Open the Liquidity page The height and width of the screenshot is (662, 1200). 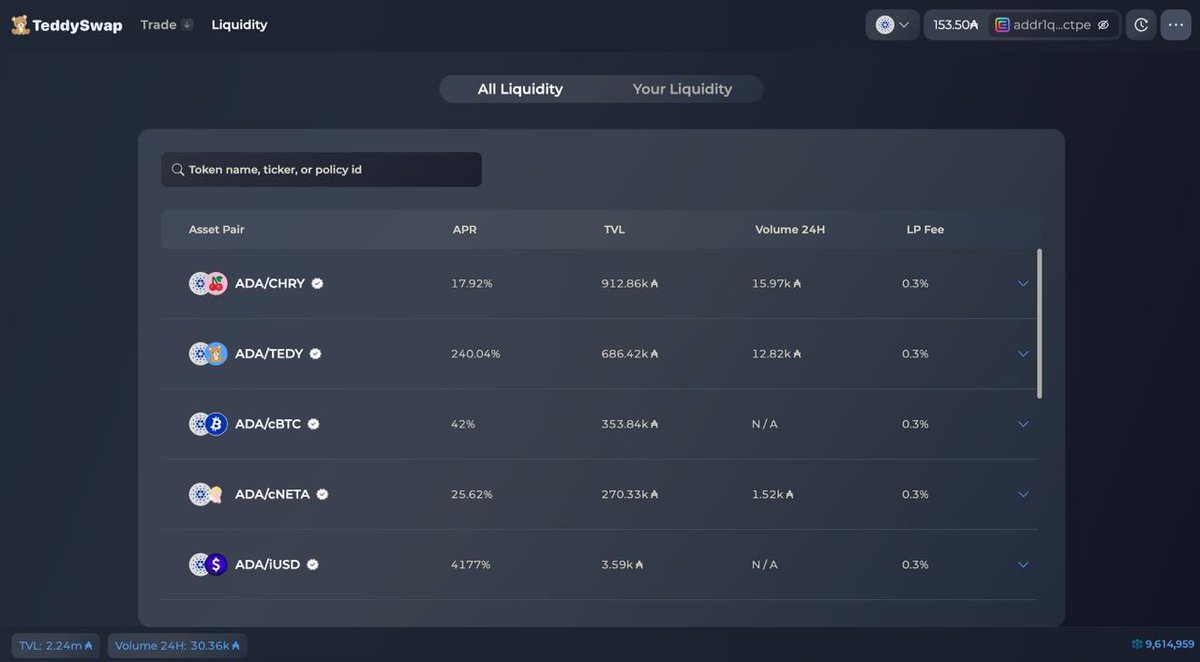239,25
